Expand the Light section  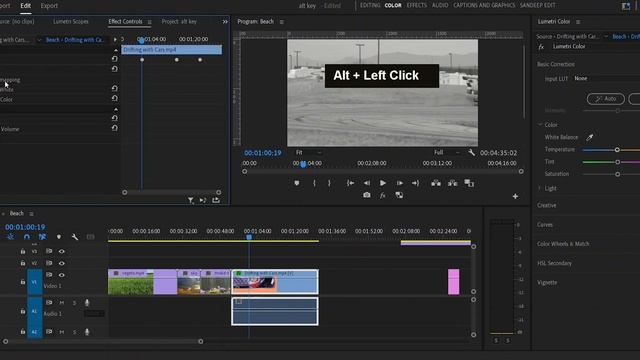point(540,188)
